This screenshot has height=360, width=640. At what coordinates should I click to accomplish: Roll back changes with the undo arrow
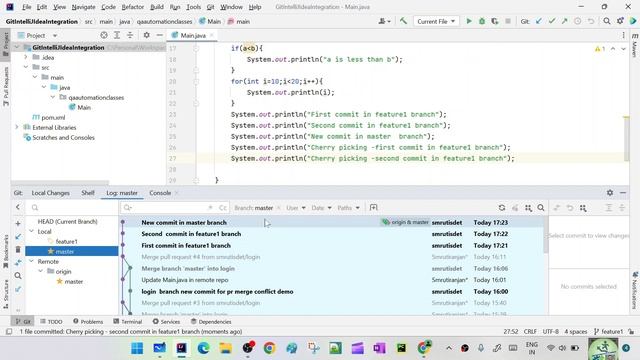pos(591,21)
